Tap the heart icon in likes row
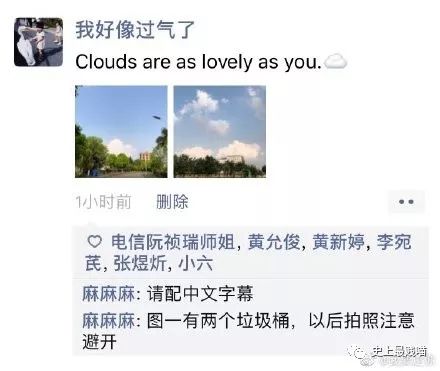 pos(94,242)
